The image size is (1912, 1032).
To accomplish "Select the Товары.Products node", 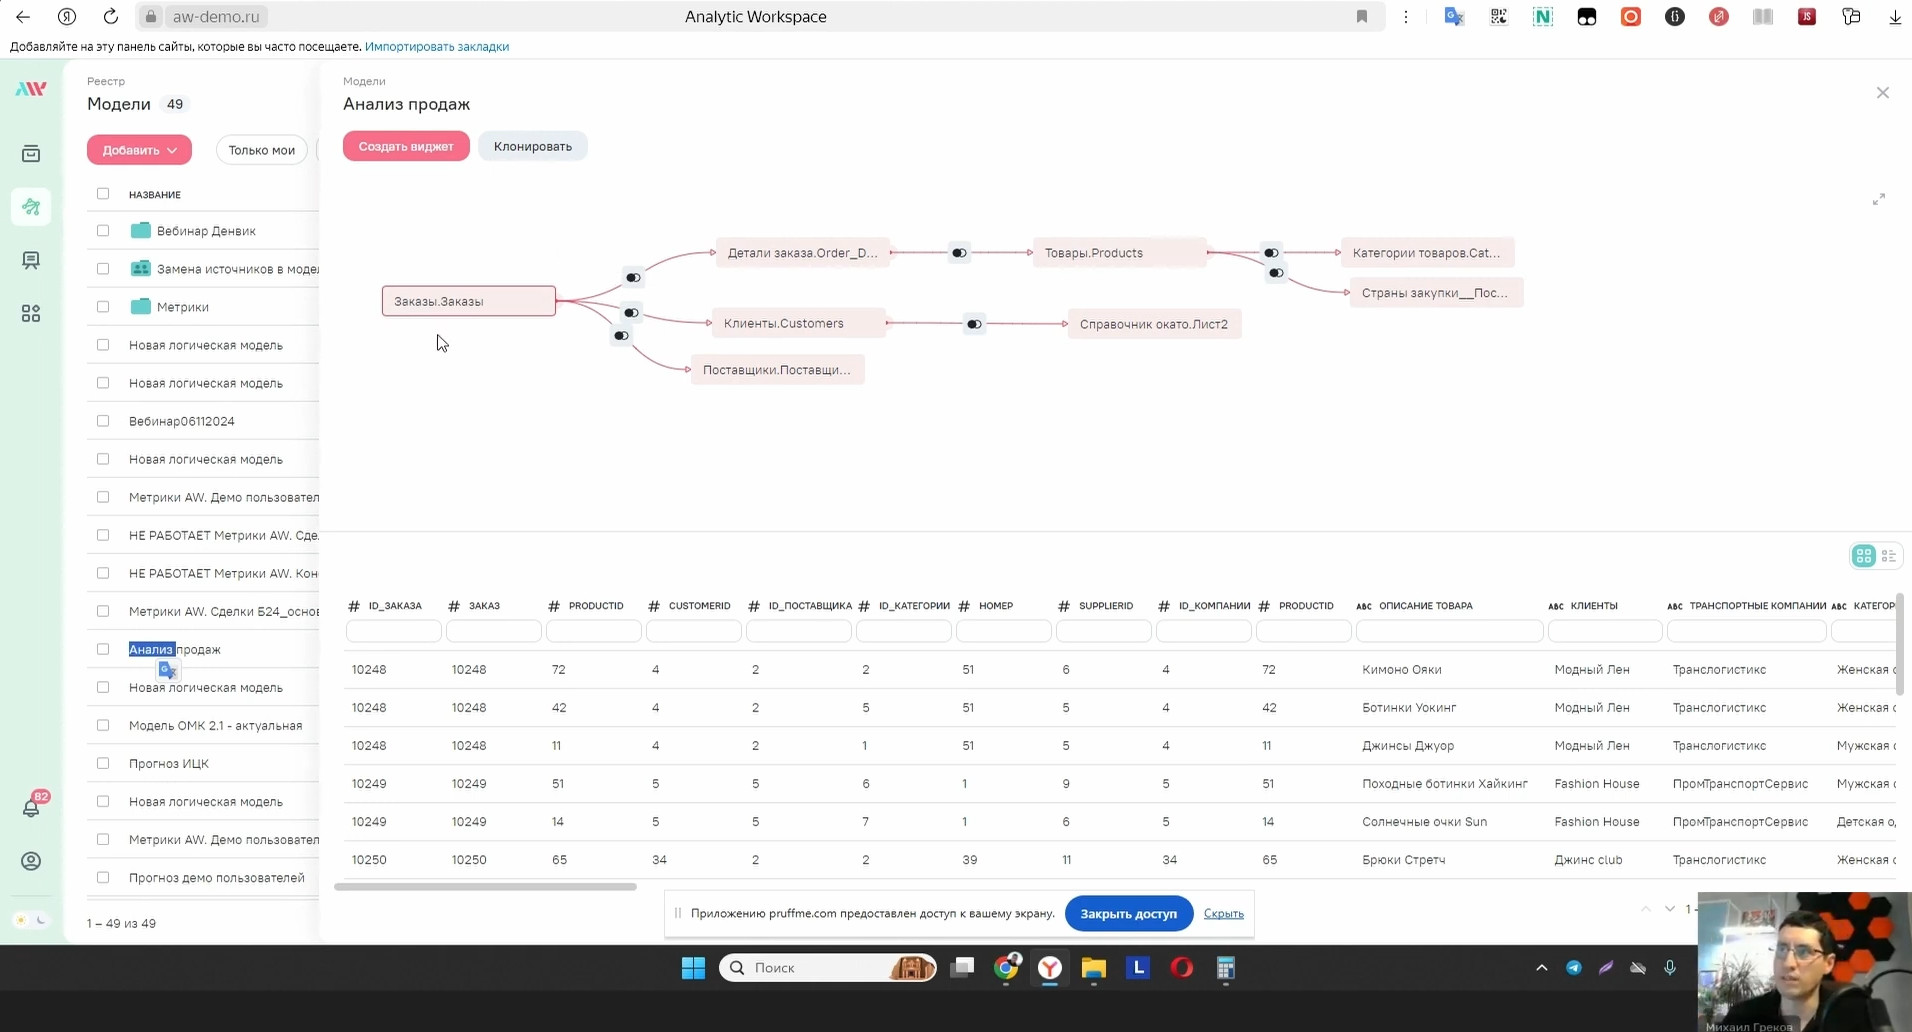I will coord(1119,253).
